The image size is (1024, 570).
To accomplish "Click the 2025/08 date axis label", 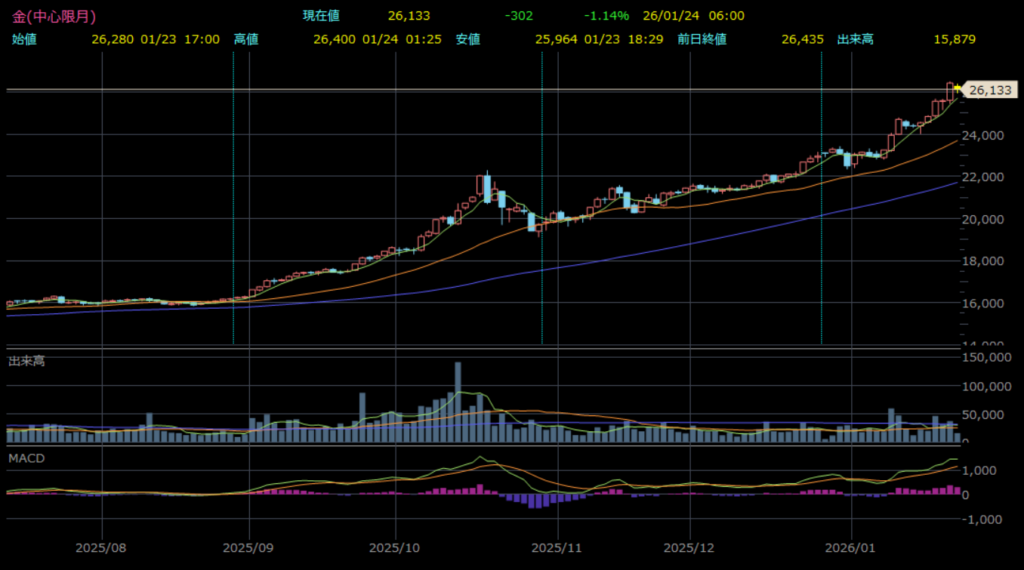I will coord(103,548).
